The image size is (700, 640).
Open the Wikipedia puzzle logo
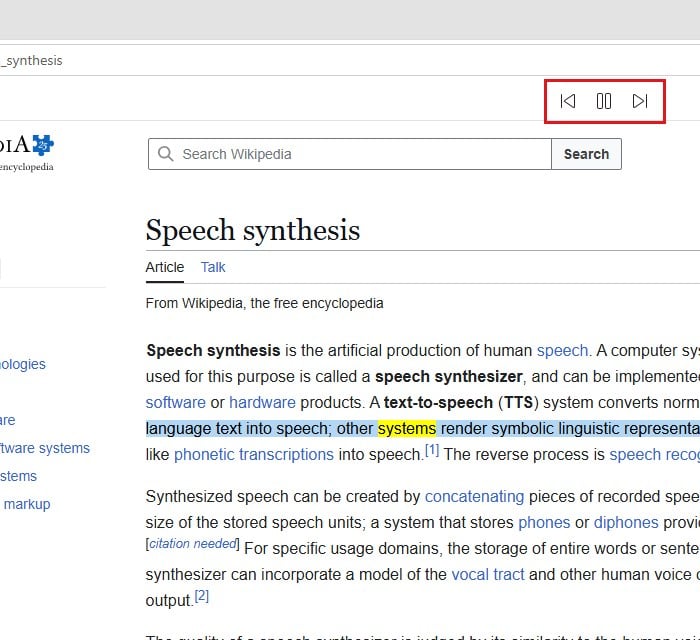[x=43, y=145]
